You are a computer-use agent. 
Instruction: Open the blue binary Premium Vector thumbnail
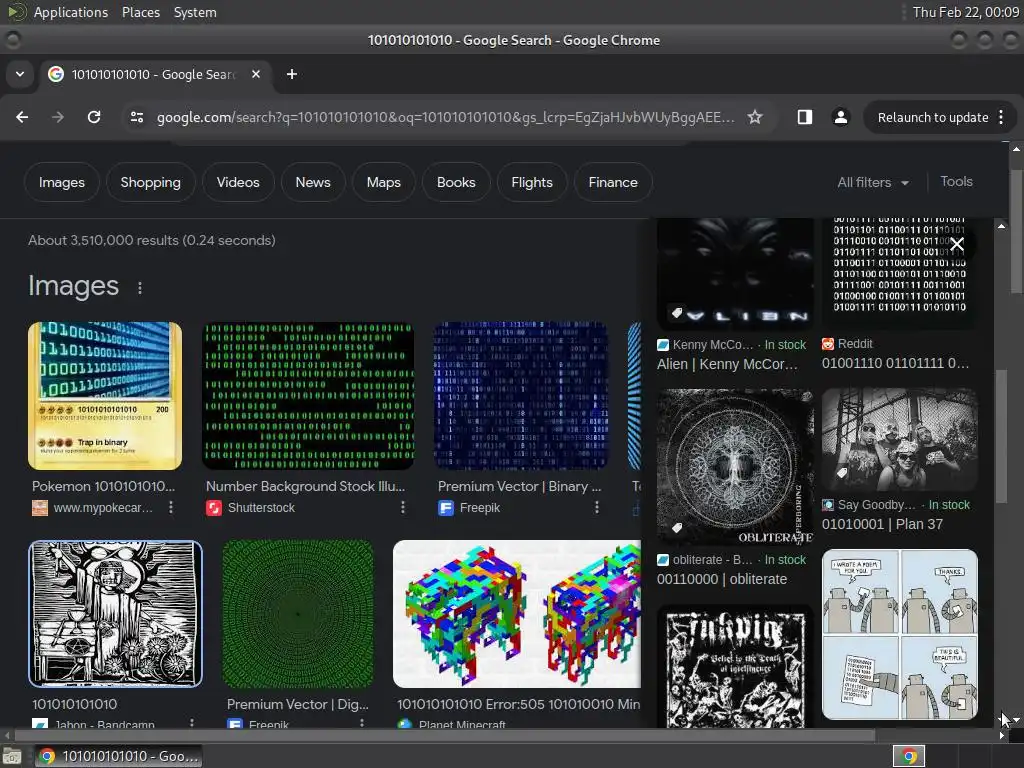(x=521, y=396)
